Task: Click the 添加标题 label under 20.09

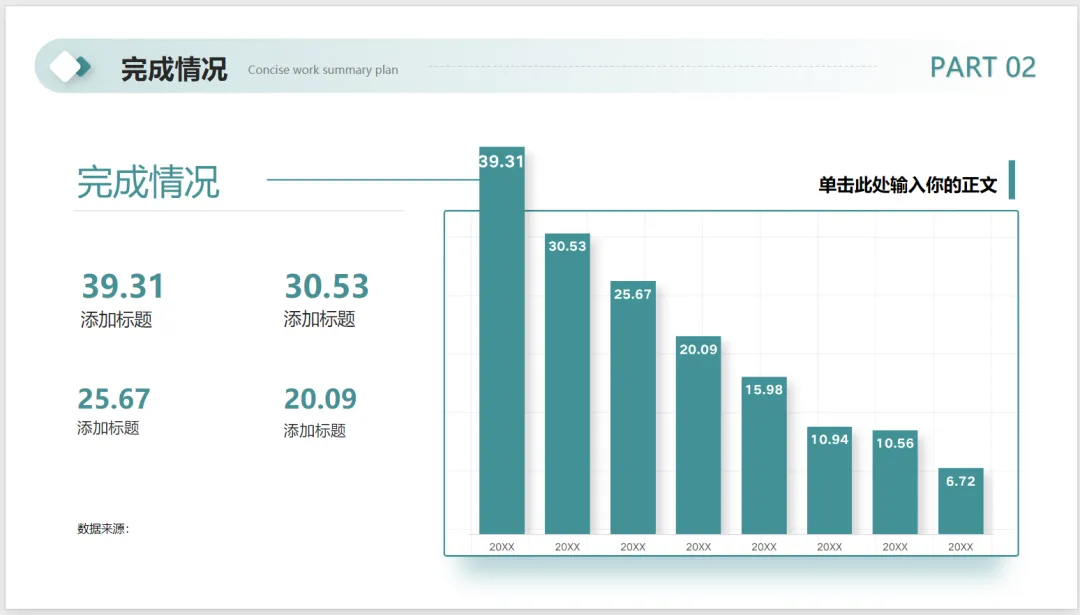Action: 315,430
